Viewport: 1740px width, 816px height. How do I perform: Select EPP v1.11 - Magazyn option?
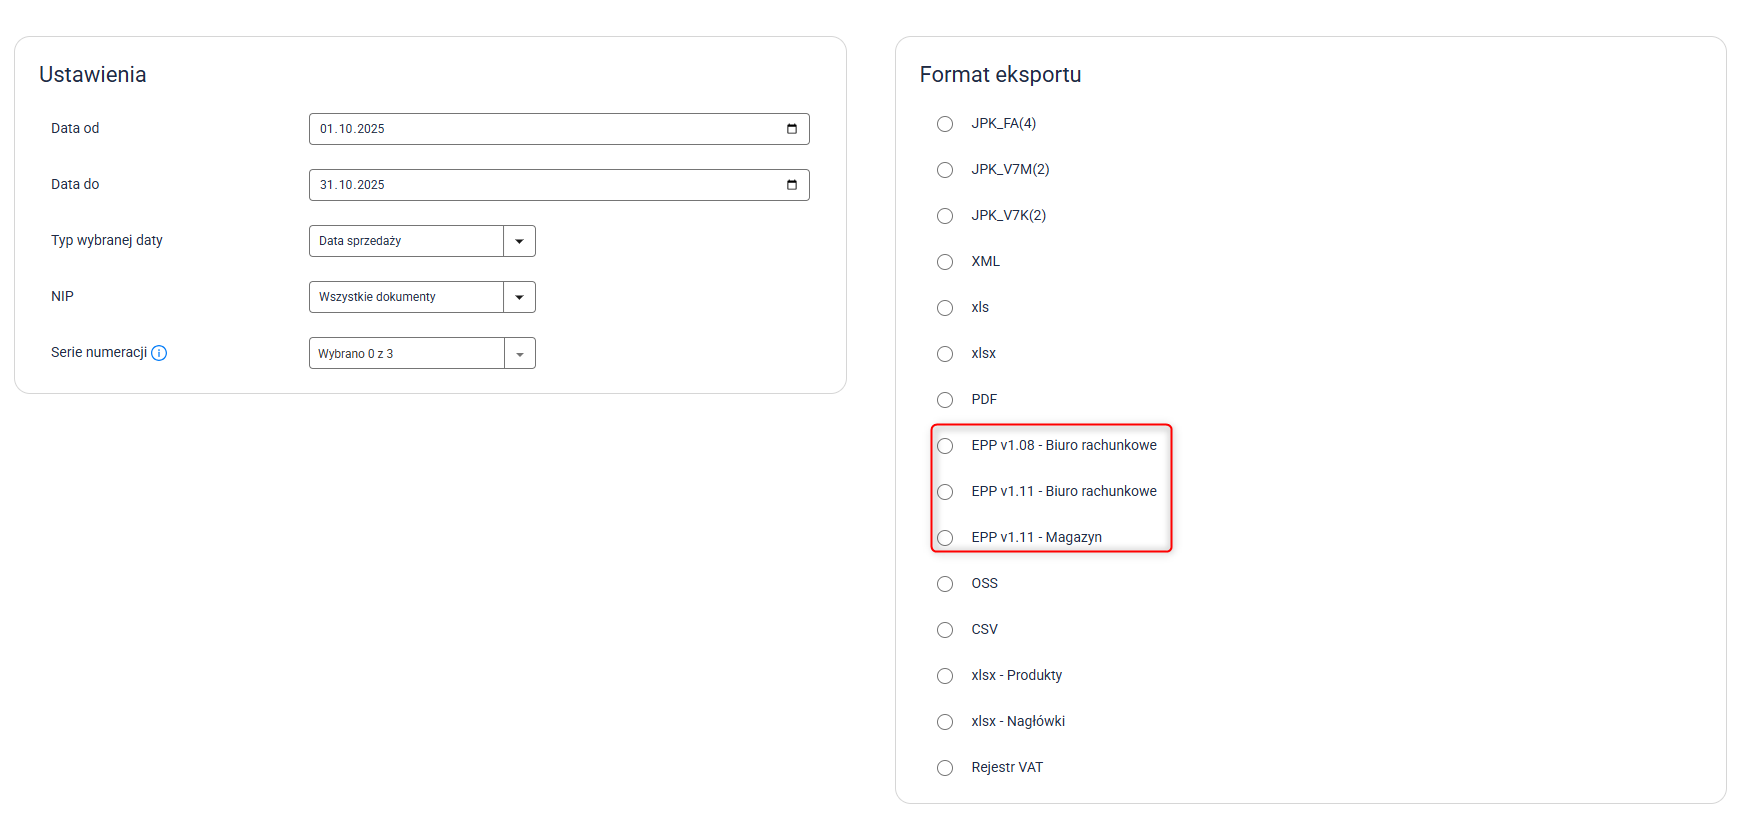(x=945, y=538)
